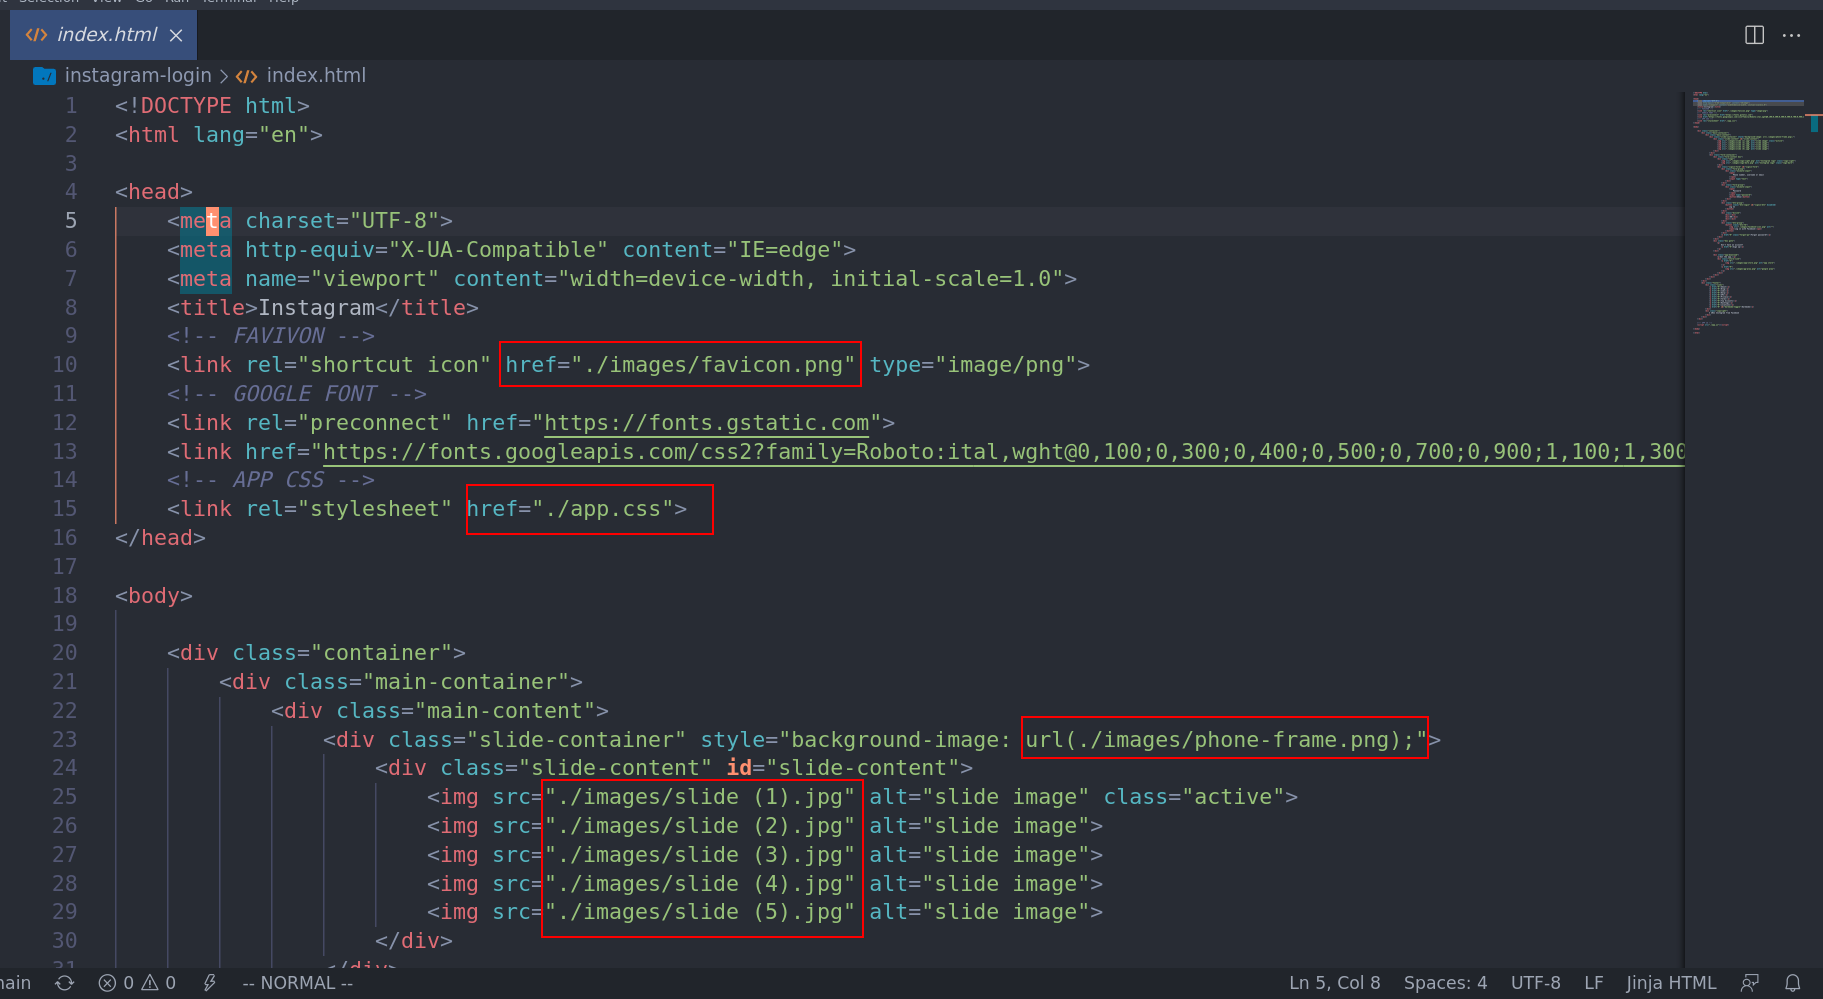
Task: Click rel="preconnect" attribute
Action: tap(349, 423)
